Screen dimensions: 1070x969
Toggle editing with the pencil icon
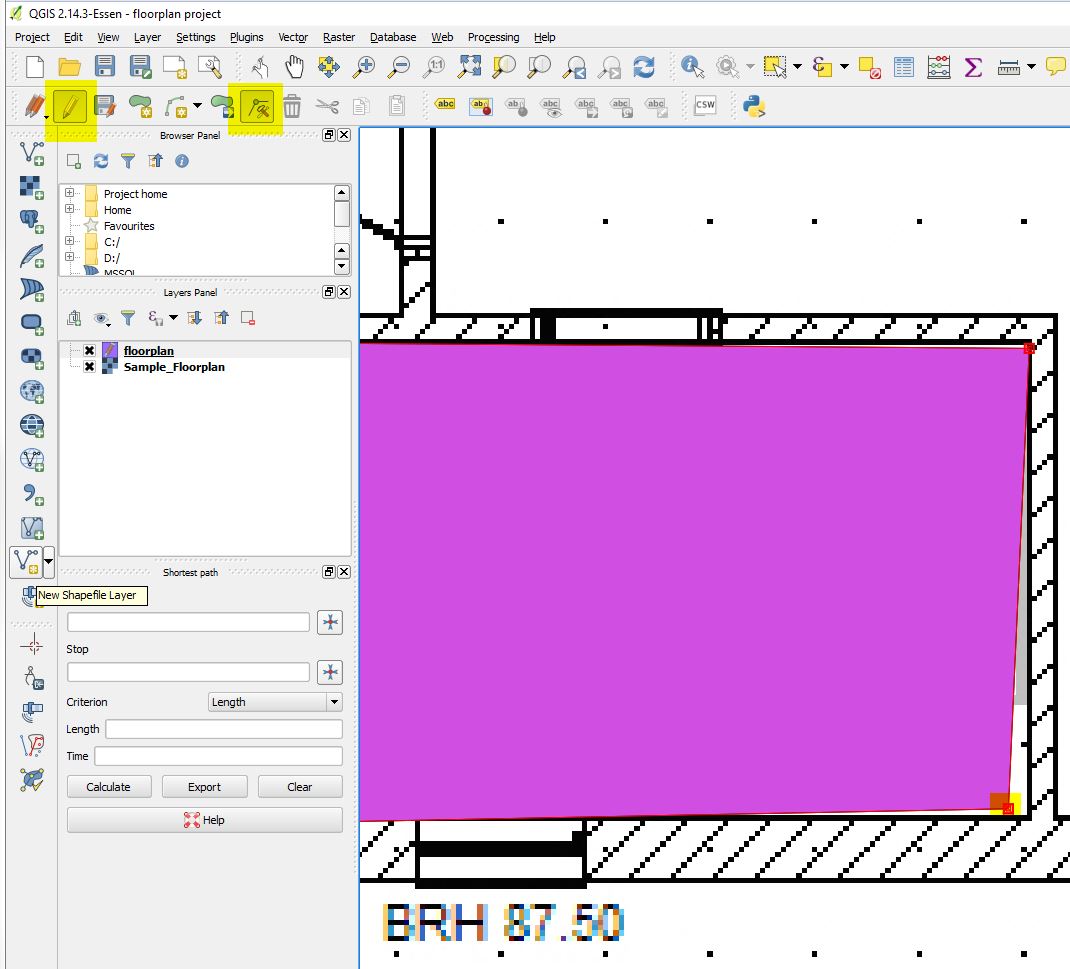click(x=70, y=106)
